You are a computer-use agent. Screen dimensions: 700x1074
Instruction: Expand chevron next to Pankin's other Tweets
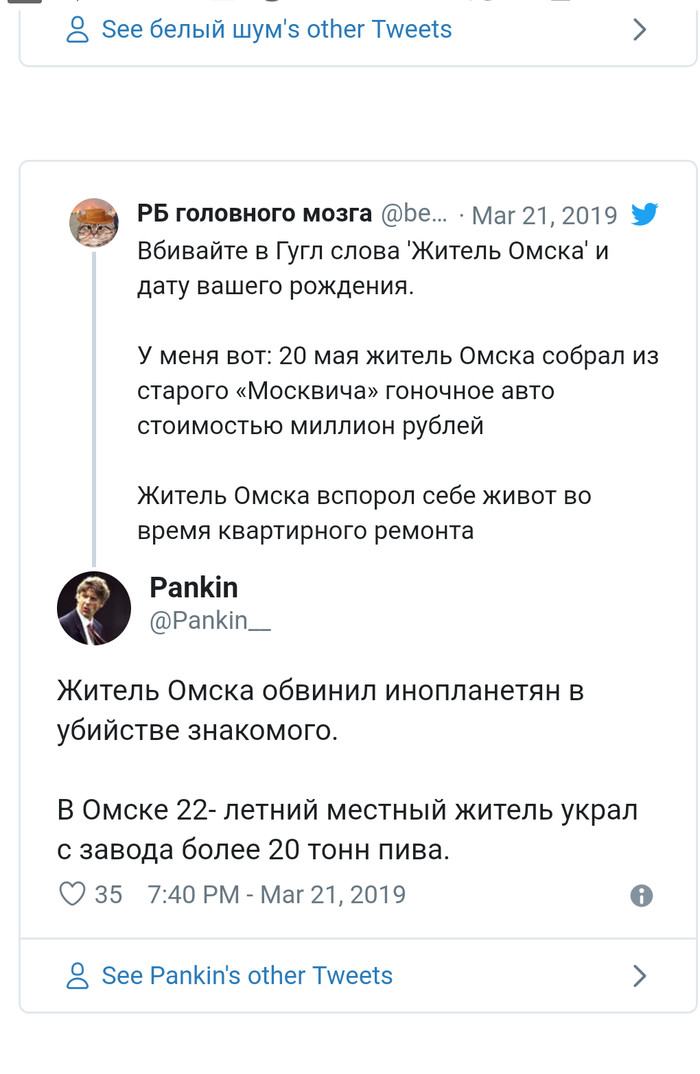pyautogui.click(x=640, y=976)
